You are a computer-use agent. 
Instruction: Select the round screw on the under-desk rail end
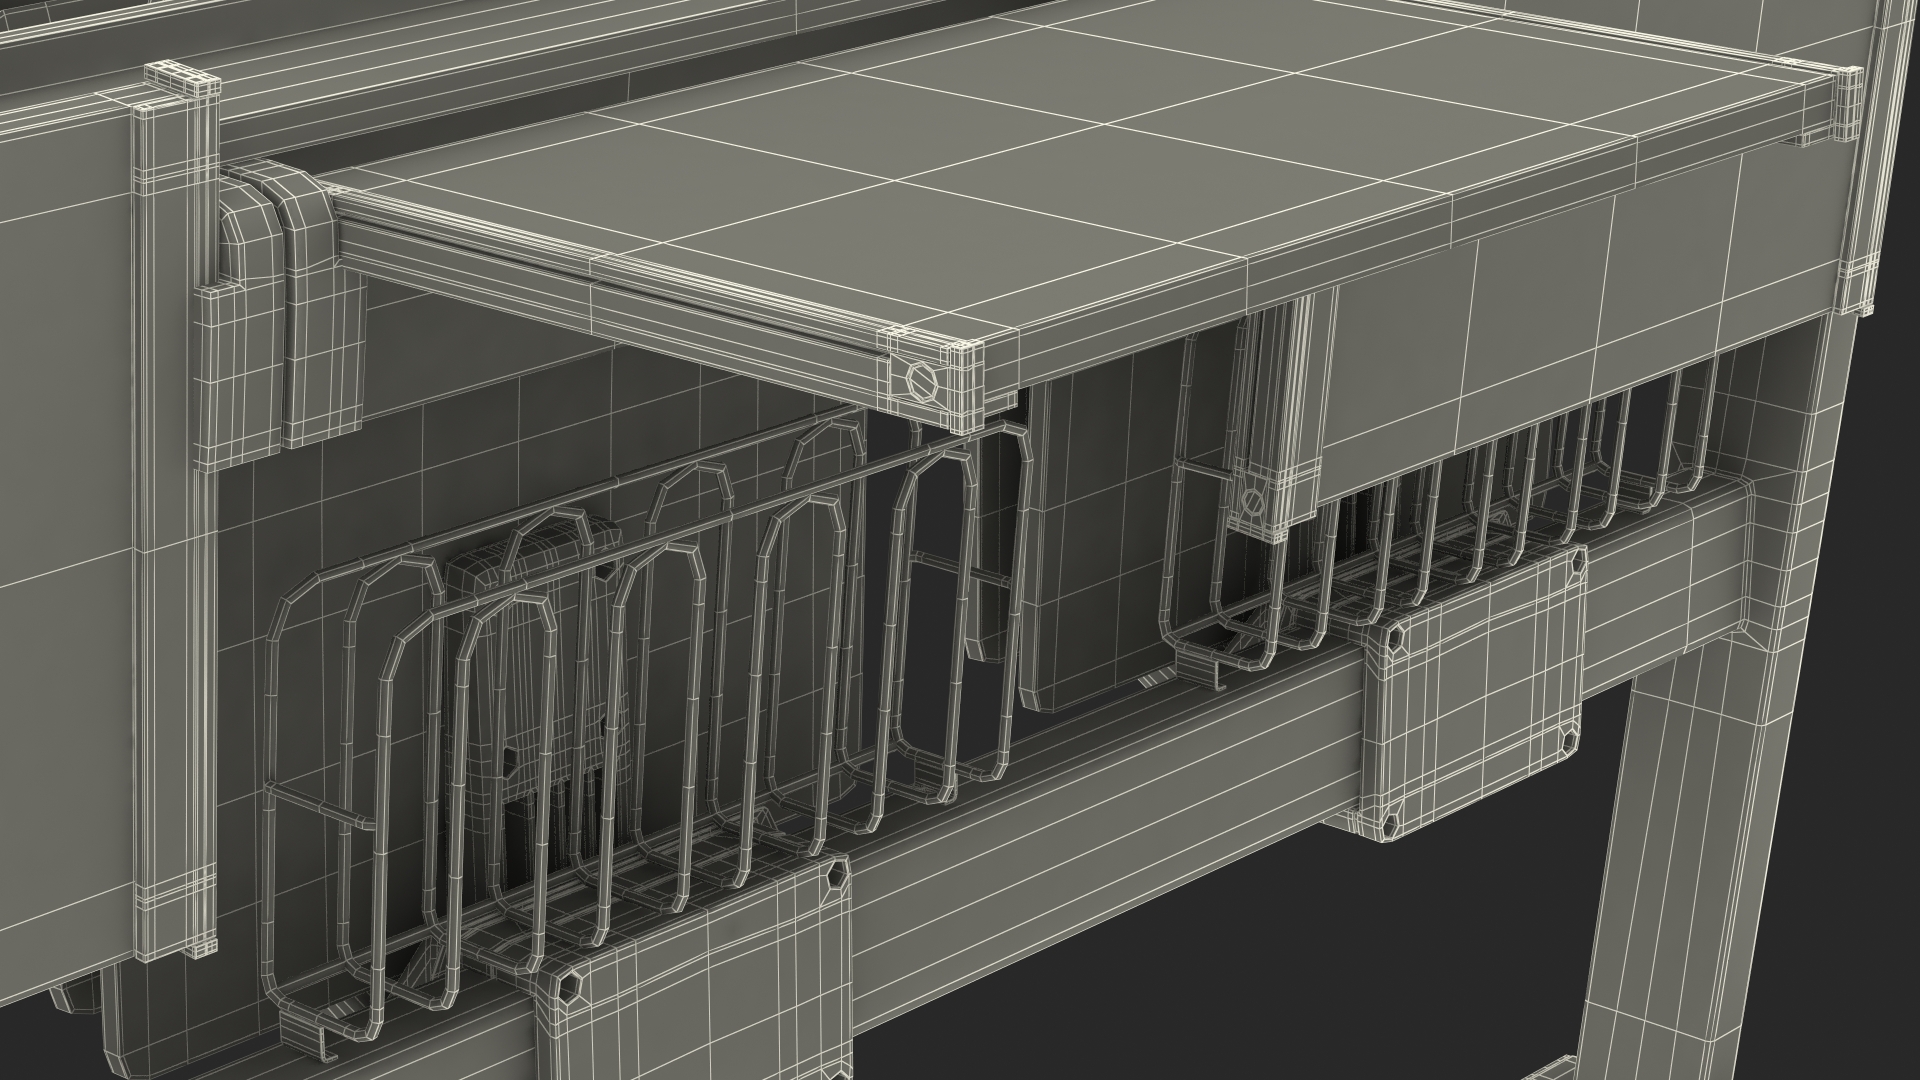tap(1251, 501)
